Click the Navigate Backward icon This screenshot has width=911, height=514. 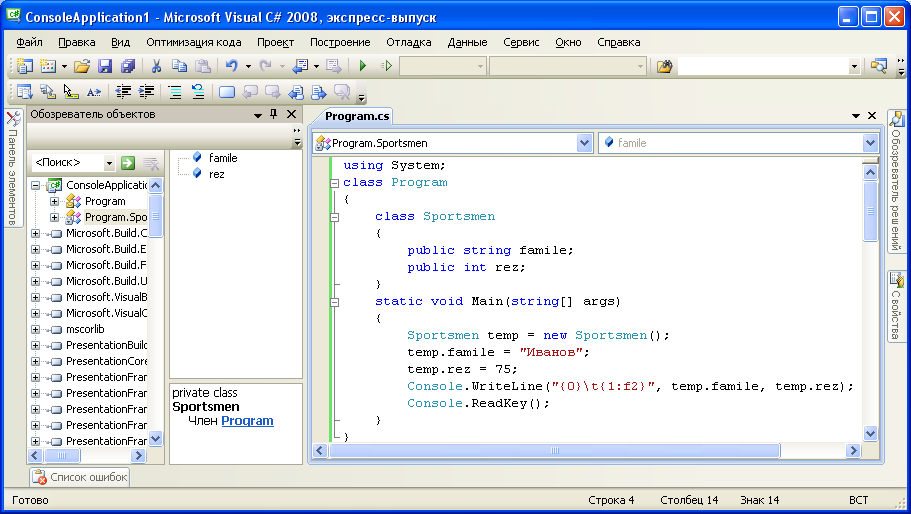click(300, 66)
